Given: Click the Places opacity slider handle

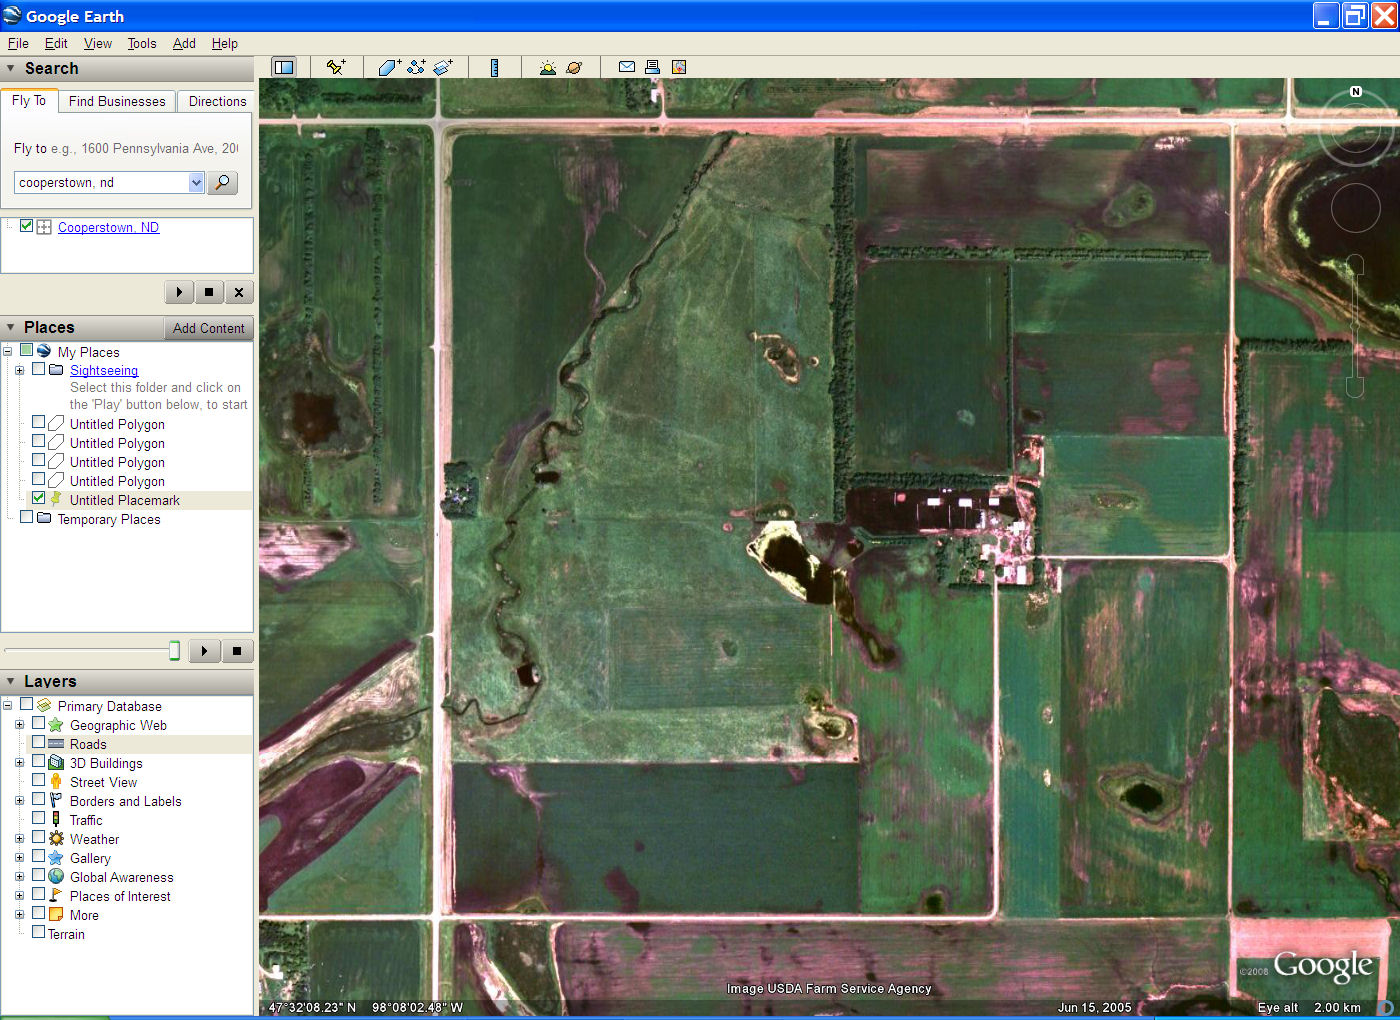Looking at the screenshot, I should (174, 651).
